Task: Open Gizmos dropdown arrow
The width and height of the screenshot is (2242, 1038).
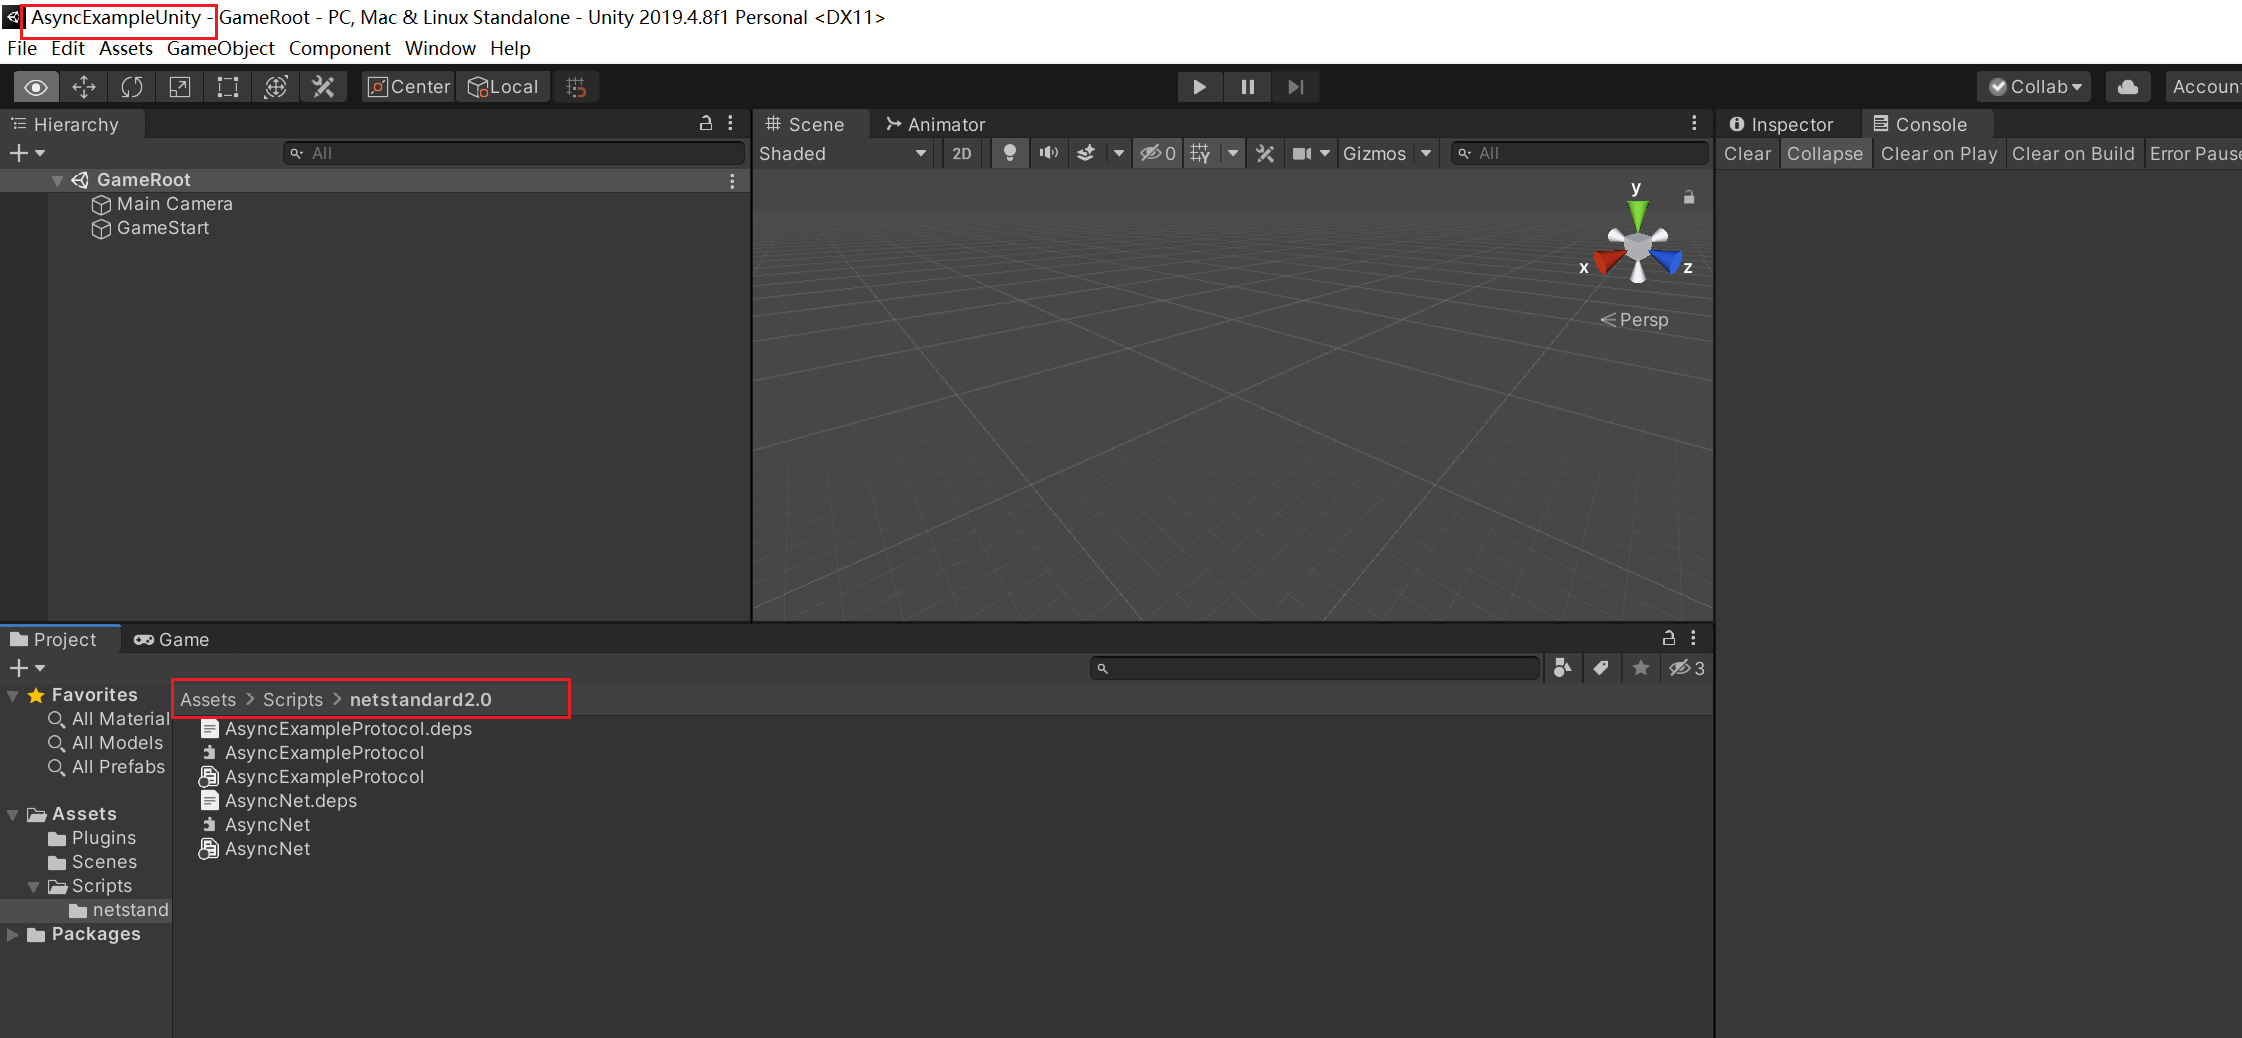Action: [1426, 153]
